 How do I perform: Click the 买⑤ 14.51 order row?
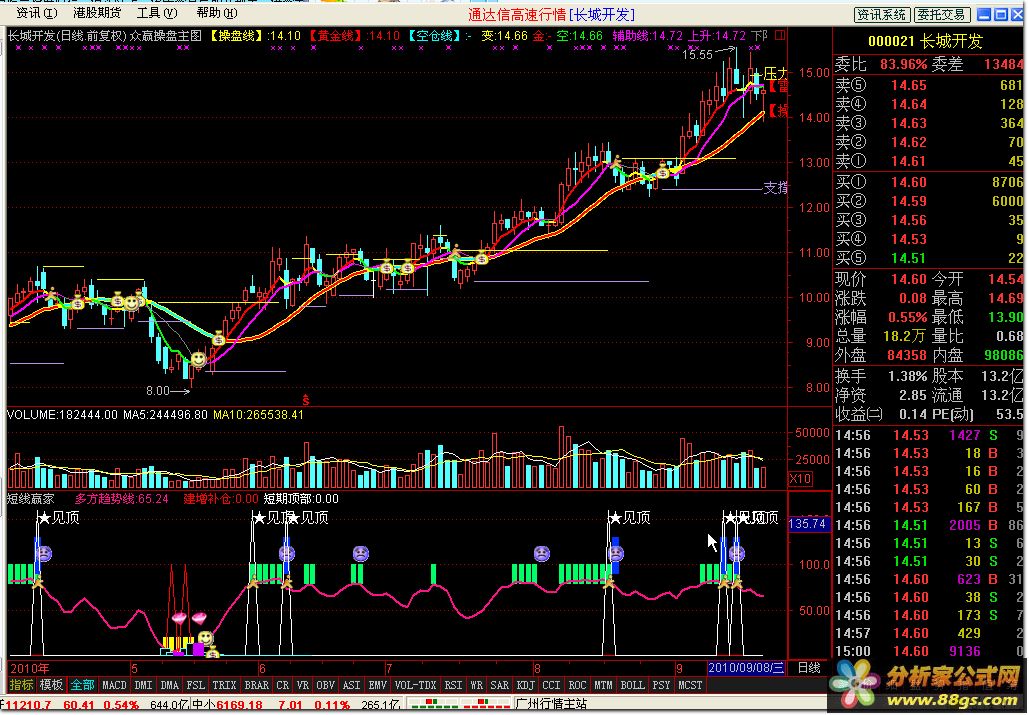[929, 258]
